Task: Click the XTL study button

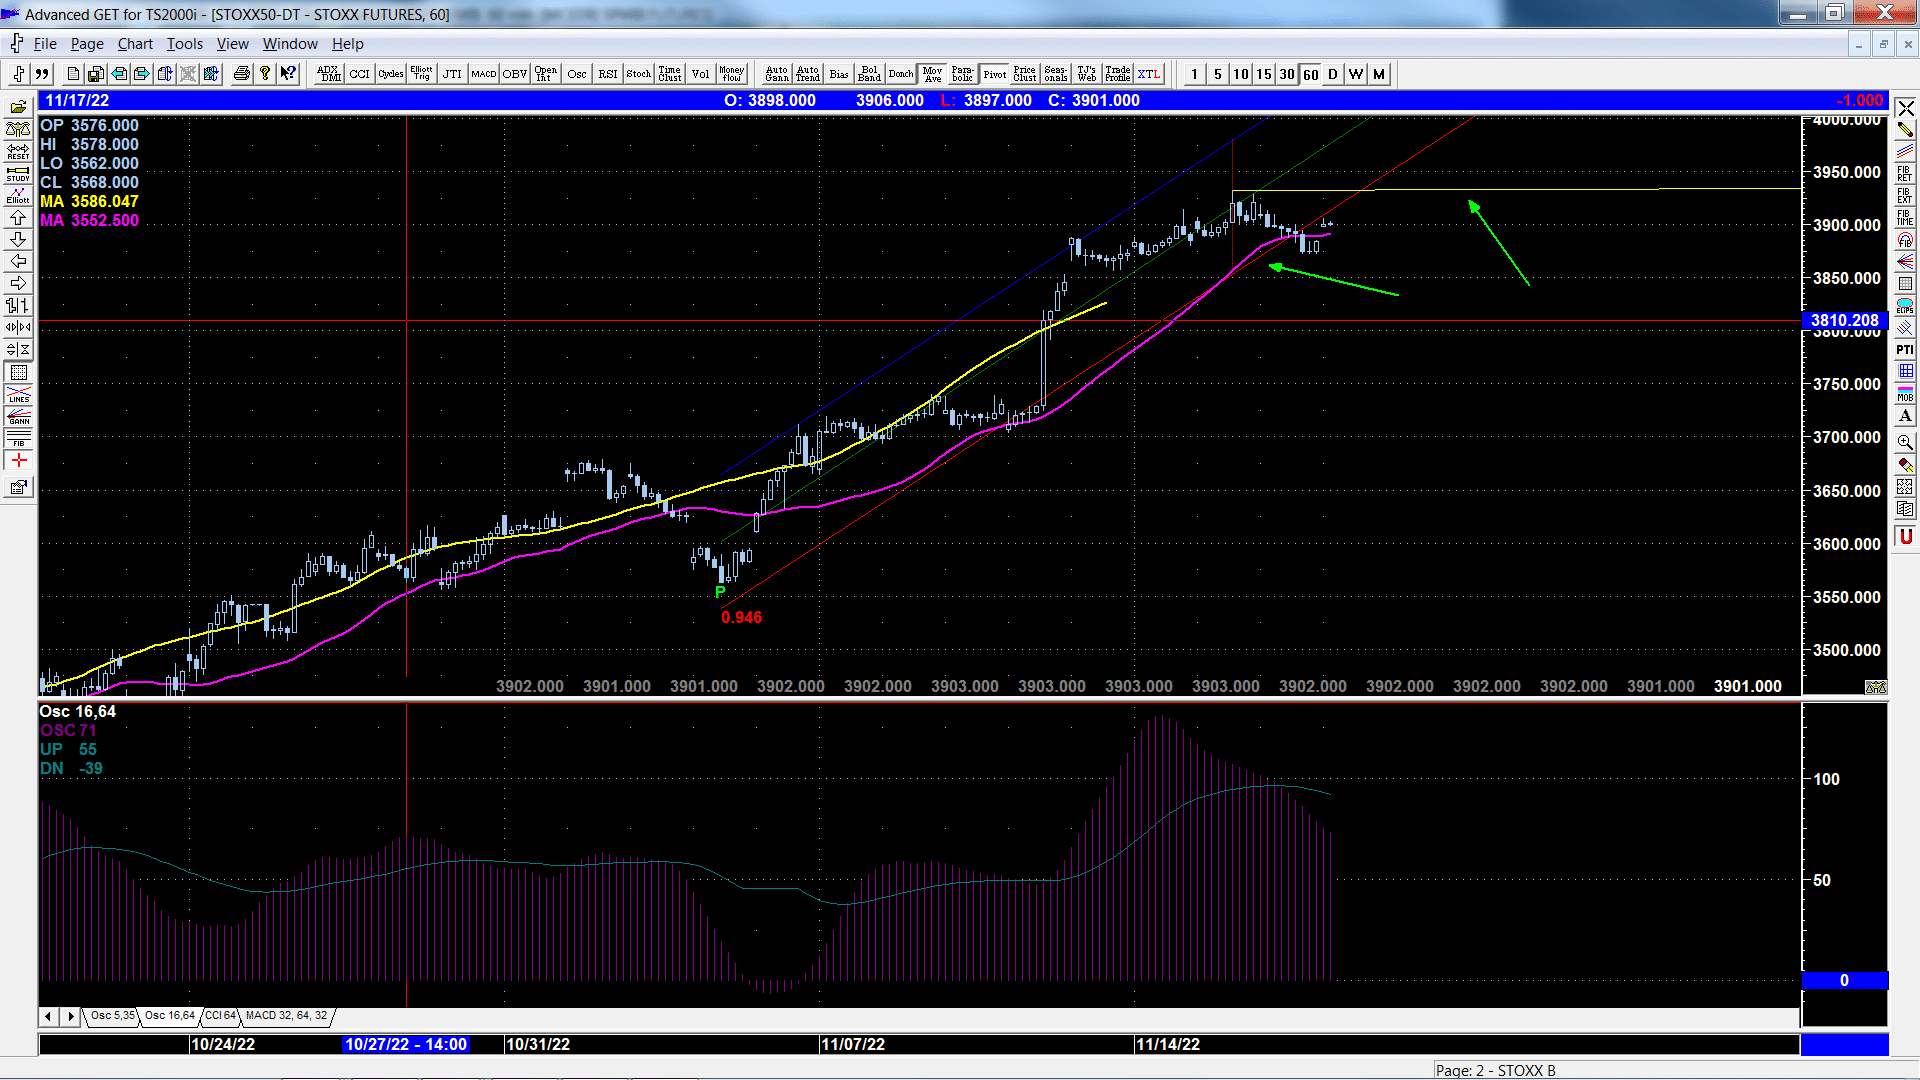Action: [x=1149, y=74]
